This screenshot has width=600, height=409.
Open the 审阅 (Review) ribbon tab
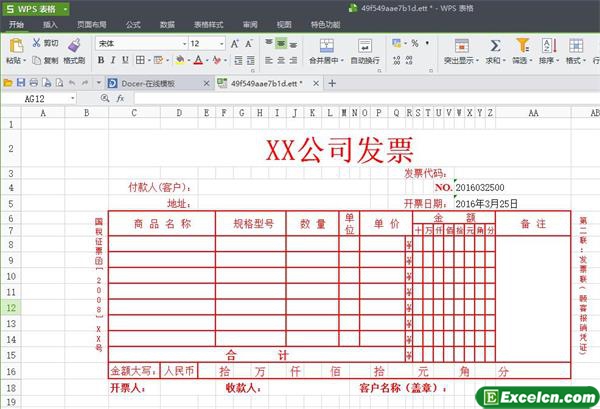[250, 25]
